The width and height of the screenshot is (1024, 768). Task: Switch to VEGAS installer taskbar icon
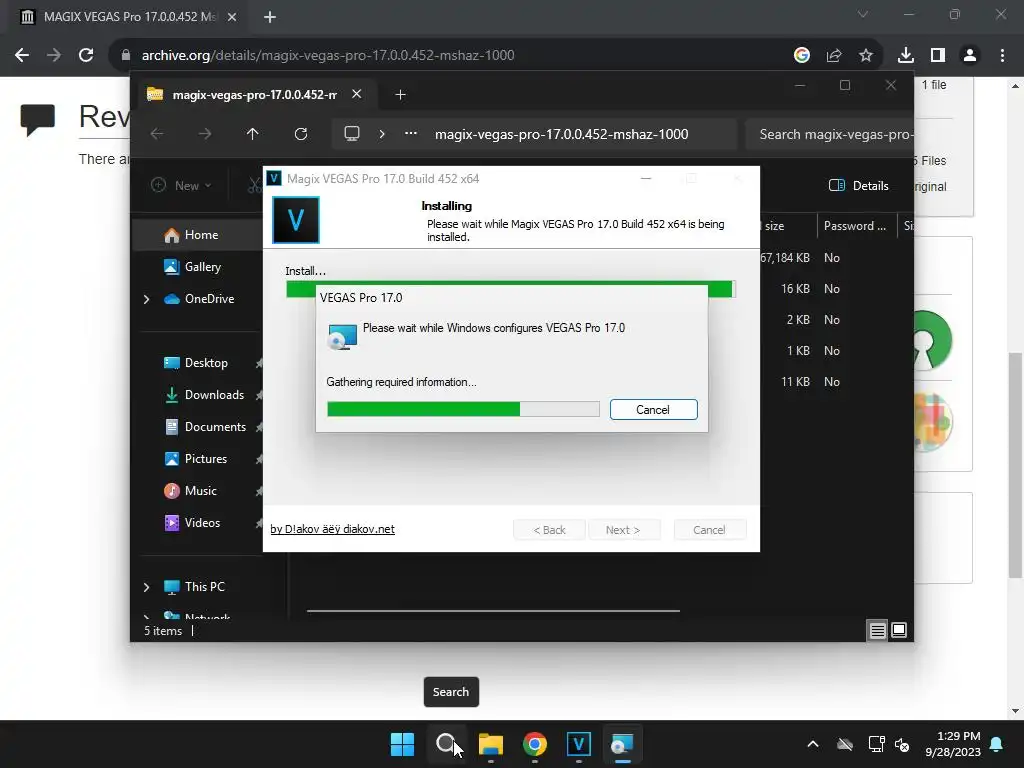point(579,744)
